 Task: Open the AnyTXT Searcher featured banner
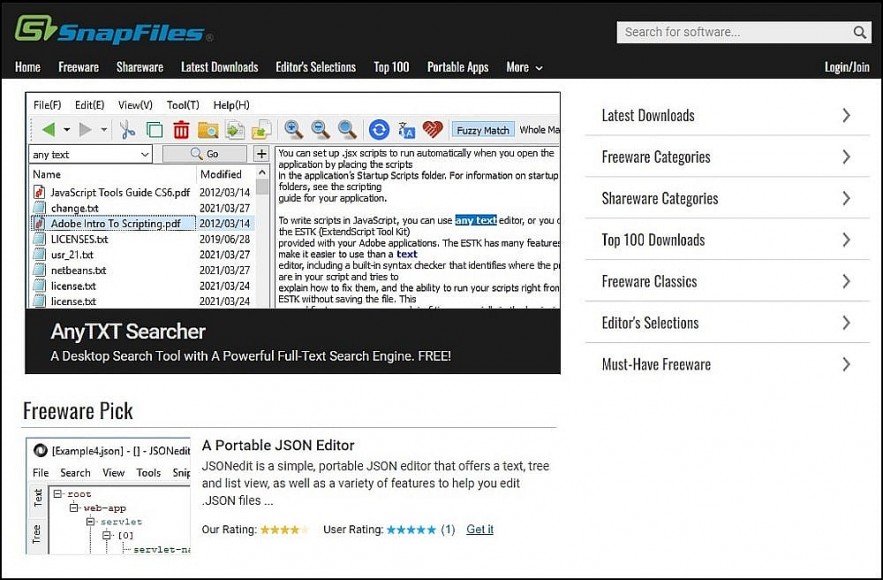point(292,232)
